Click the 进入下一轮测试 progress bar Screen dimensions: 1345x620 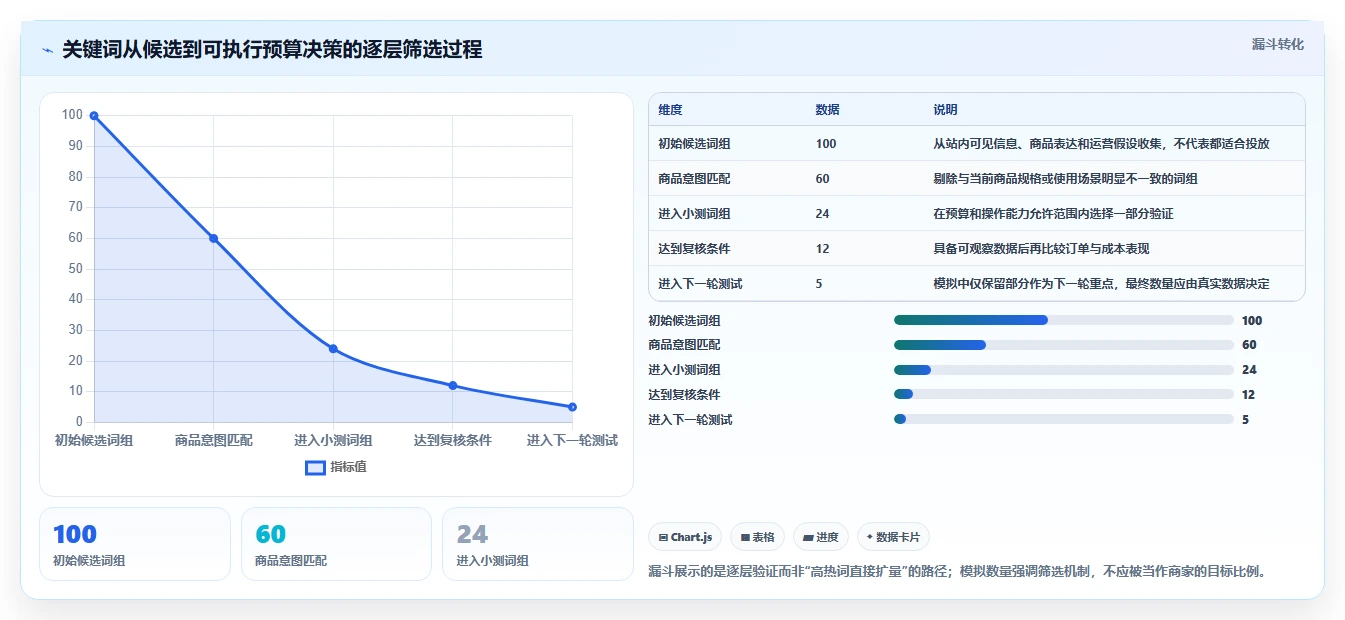click(1063, 420)
